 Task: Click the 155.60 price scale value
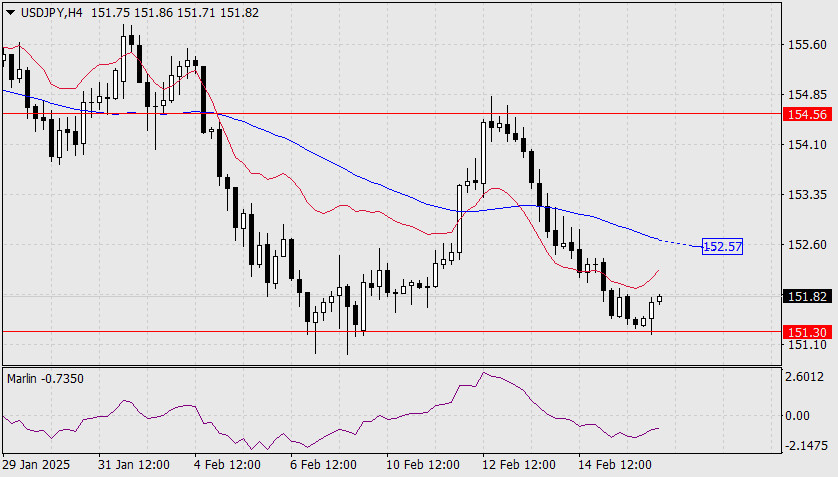[x=808, y=45]
